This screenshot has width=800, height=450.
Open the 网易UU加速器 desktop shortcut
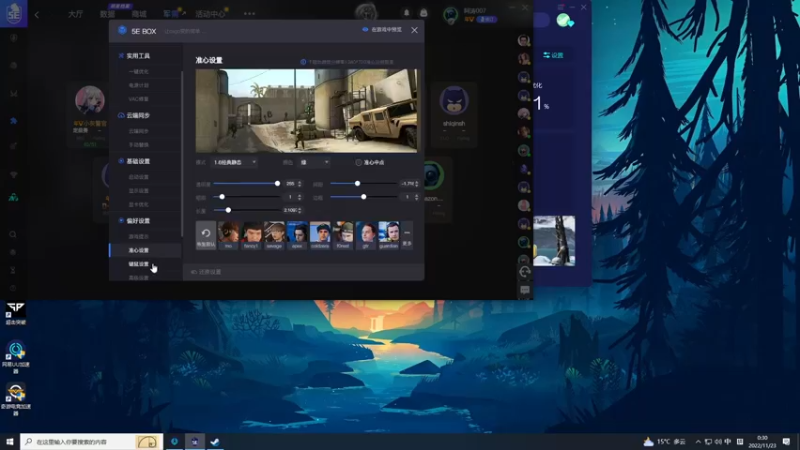[16, 357]
